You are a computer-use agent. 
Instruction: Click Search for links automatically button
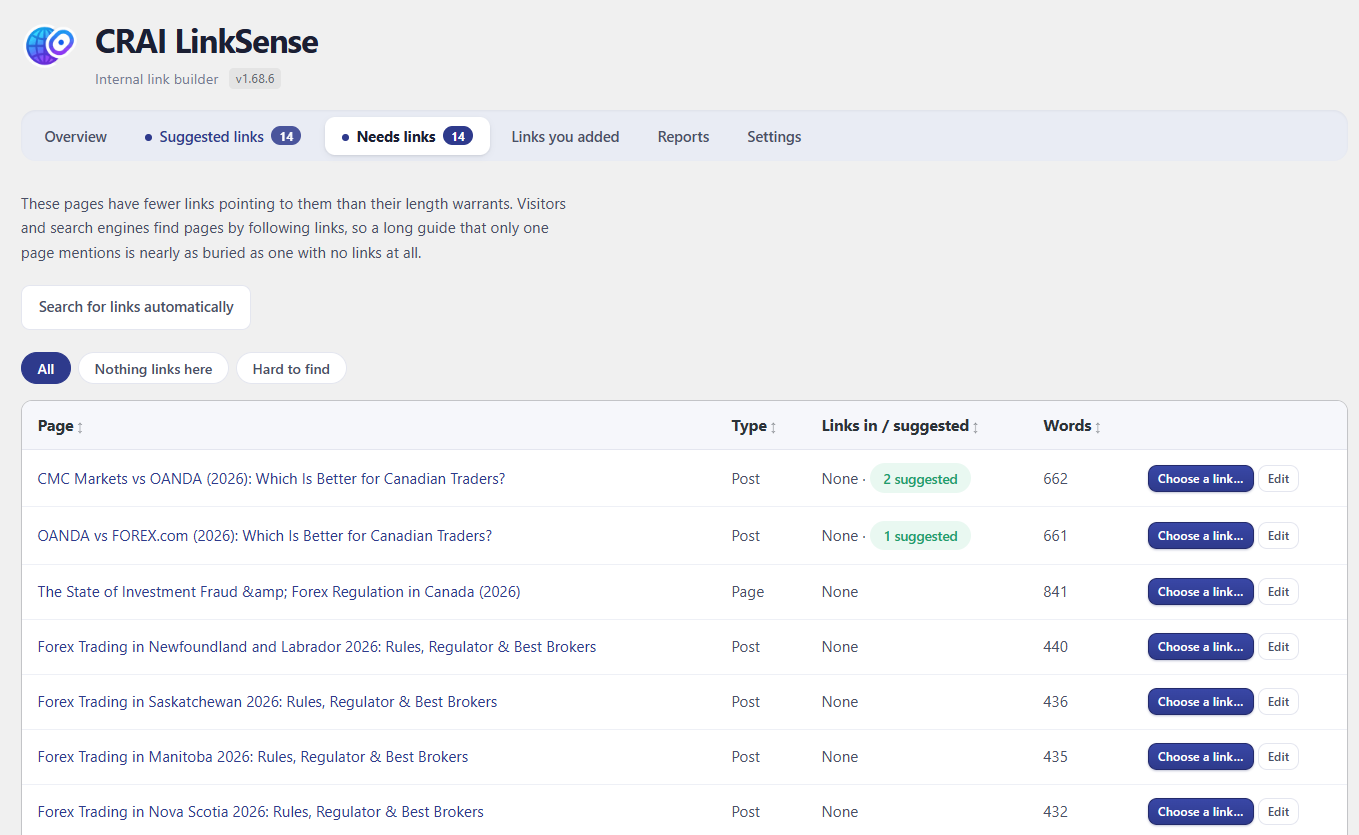(136, 307)
